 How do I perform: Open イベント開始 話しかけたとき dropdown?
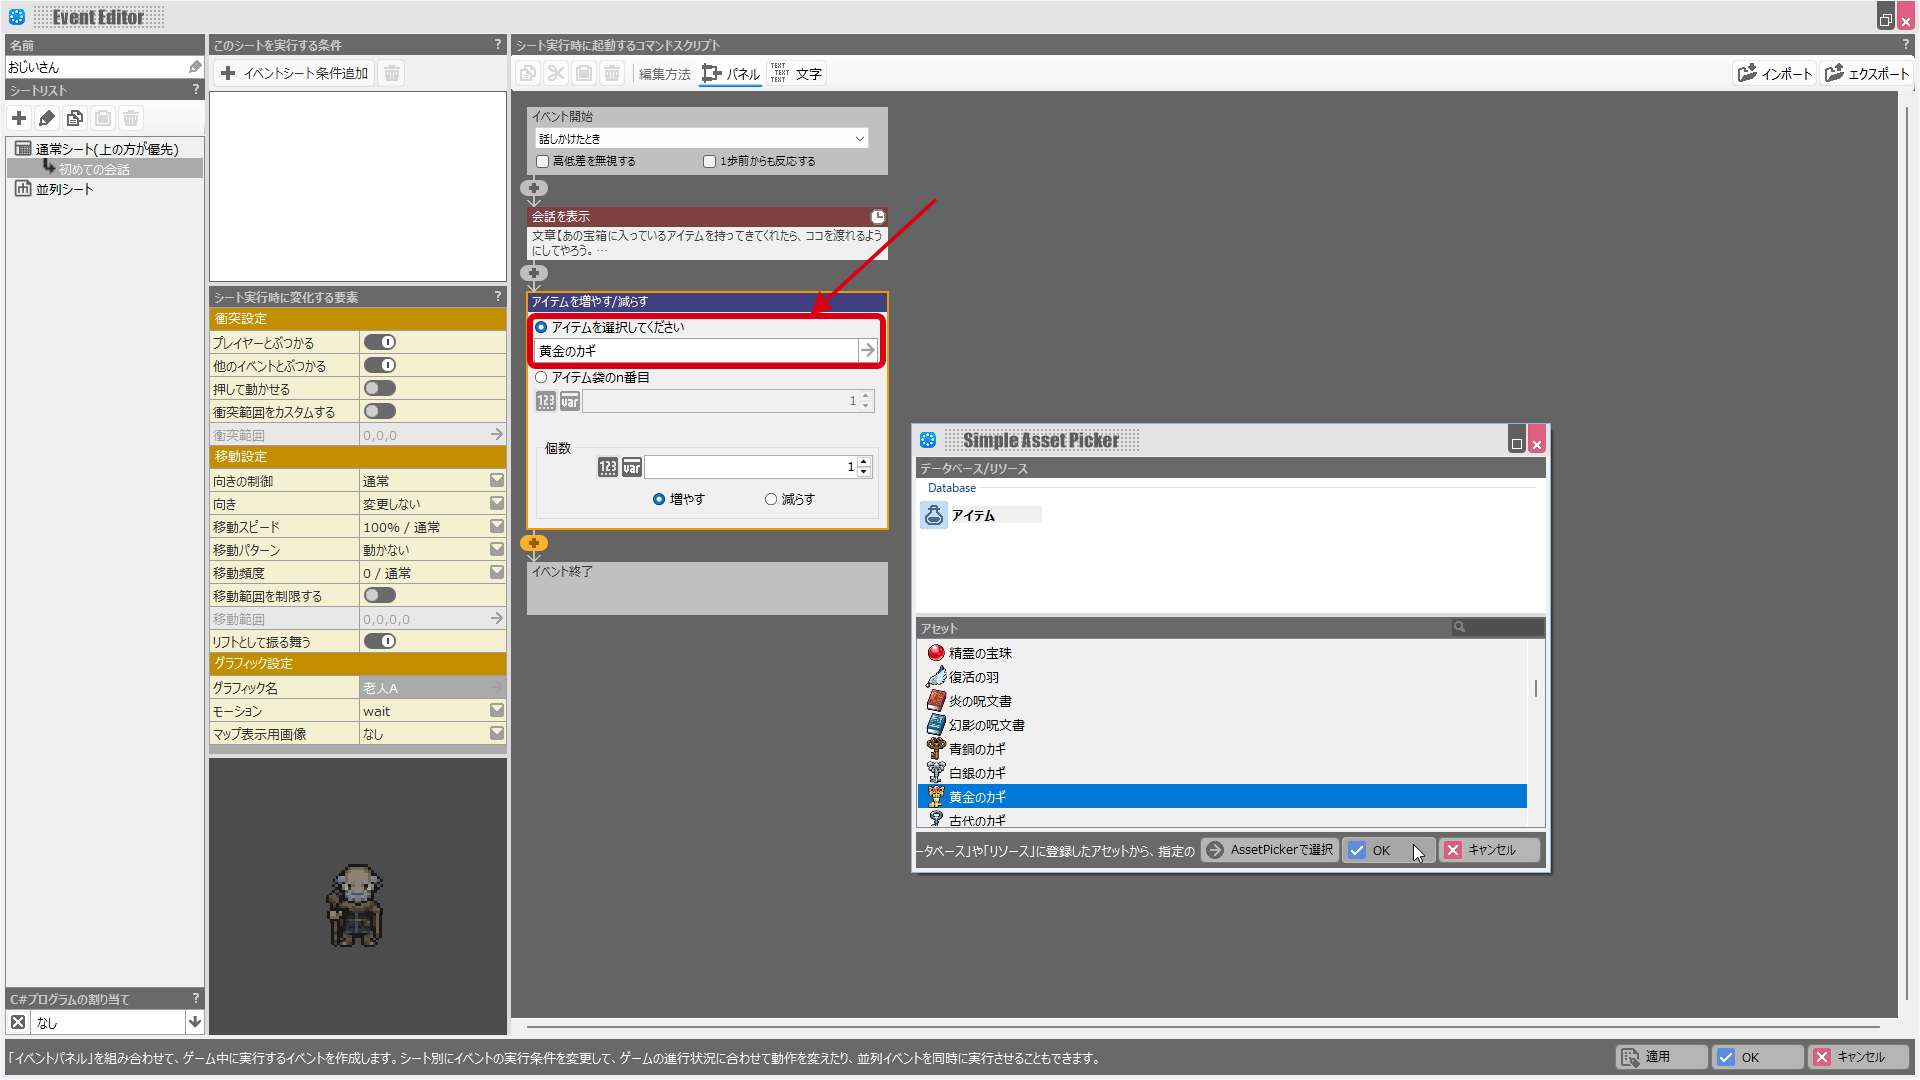[702, 138]
